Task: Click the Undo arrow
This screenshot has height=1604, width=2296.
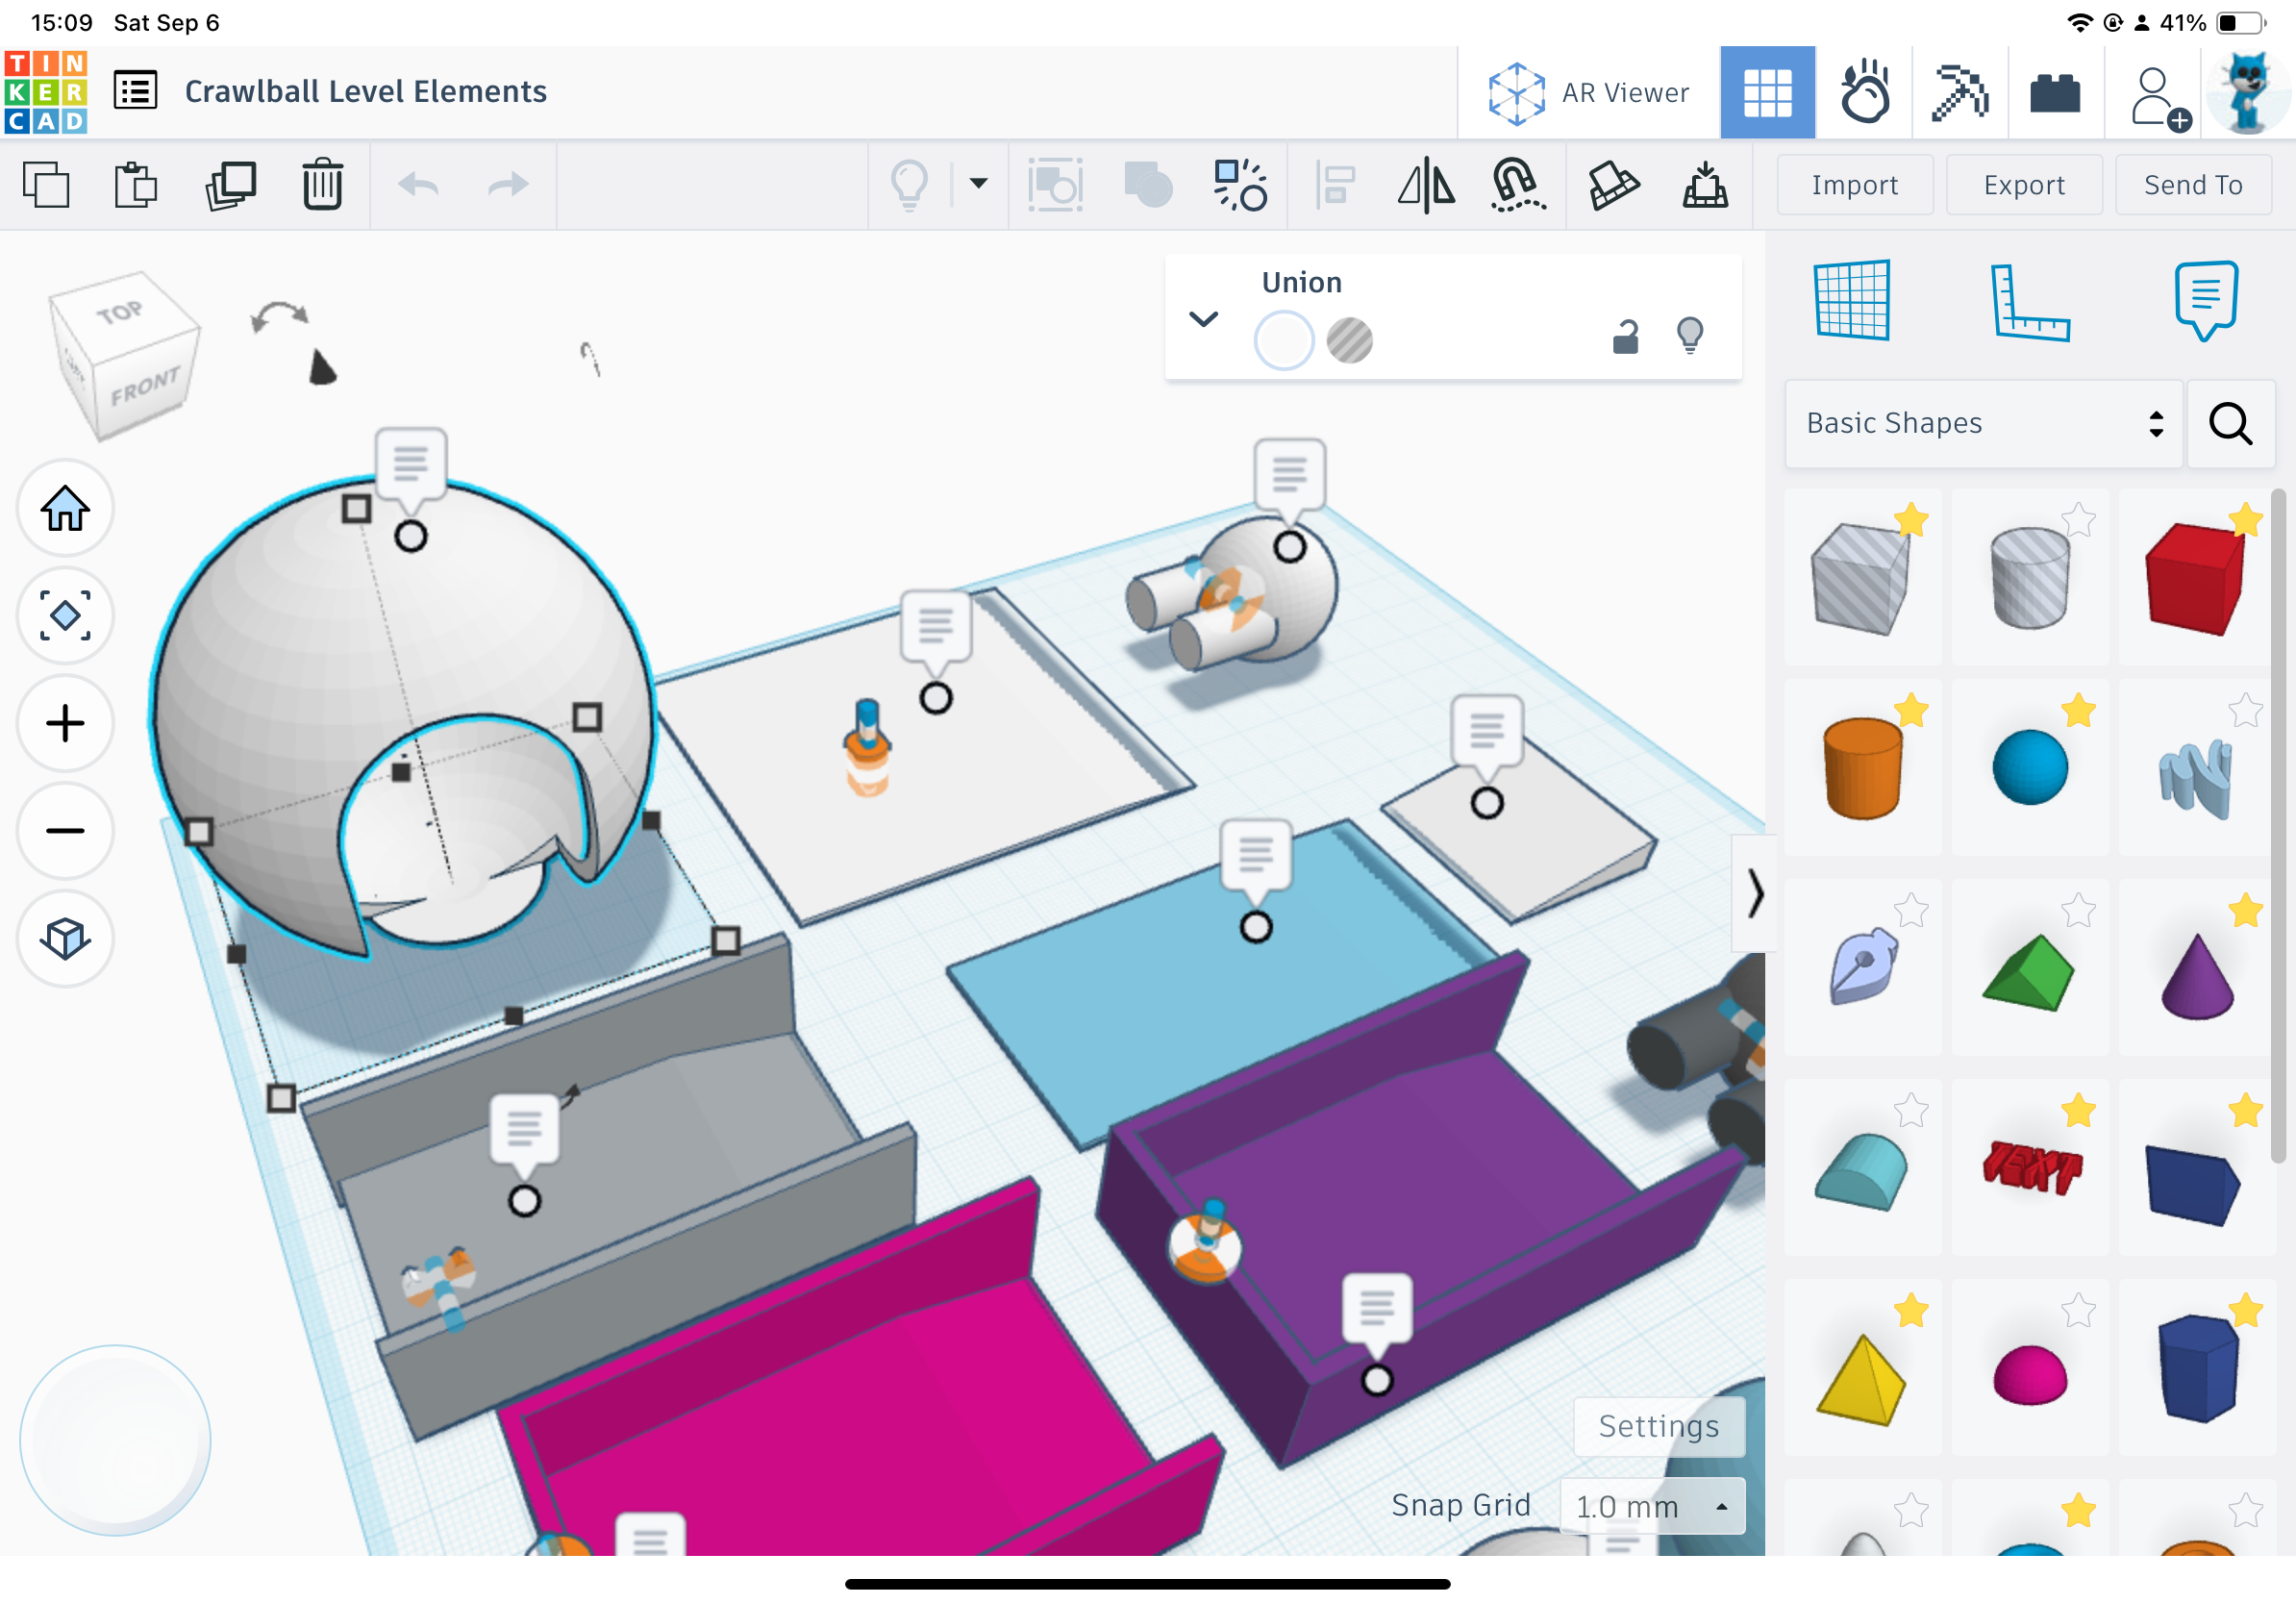Action: tap(418, 185)
